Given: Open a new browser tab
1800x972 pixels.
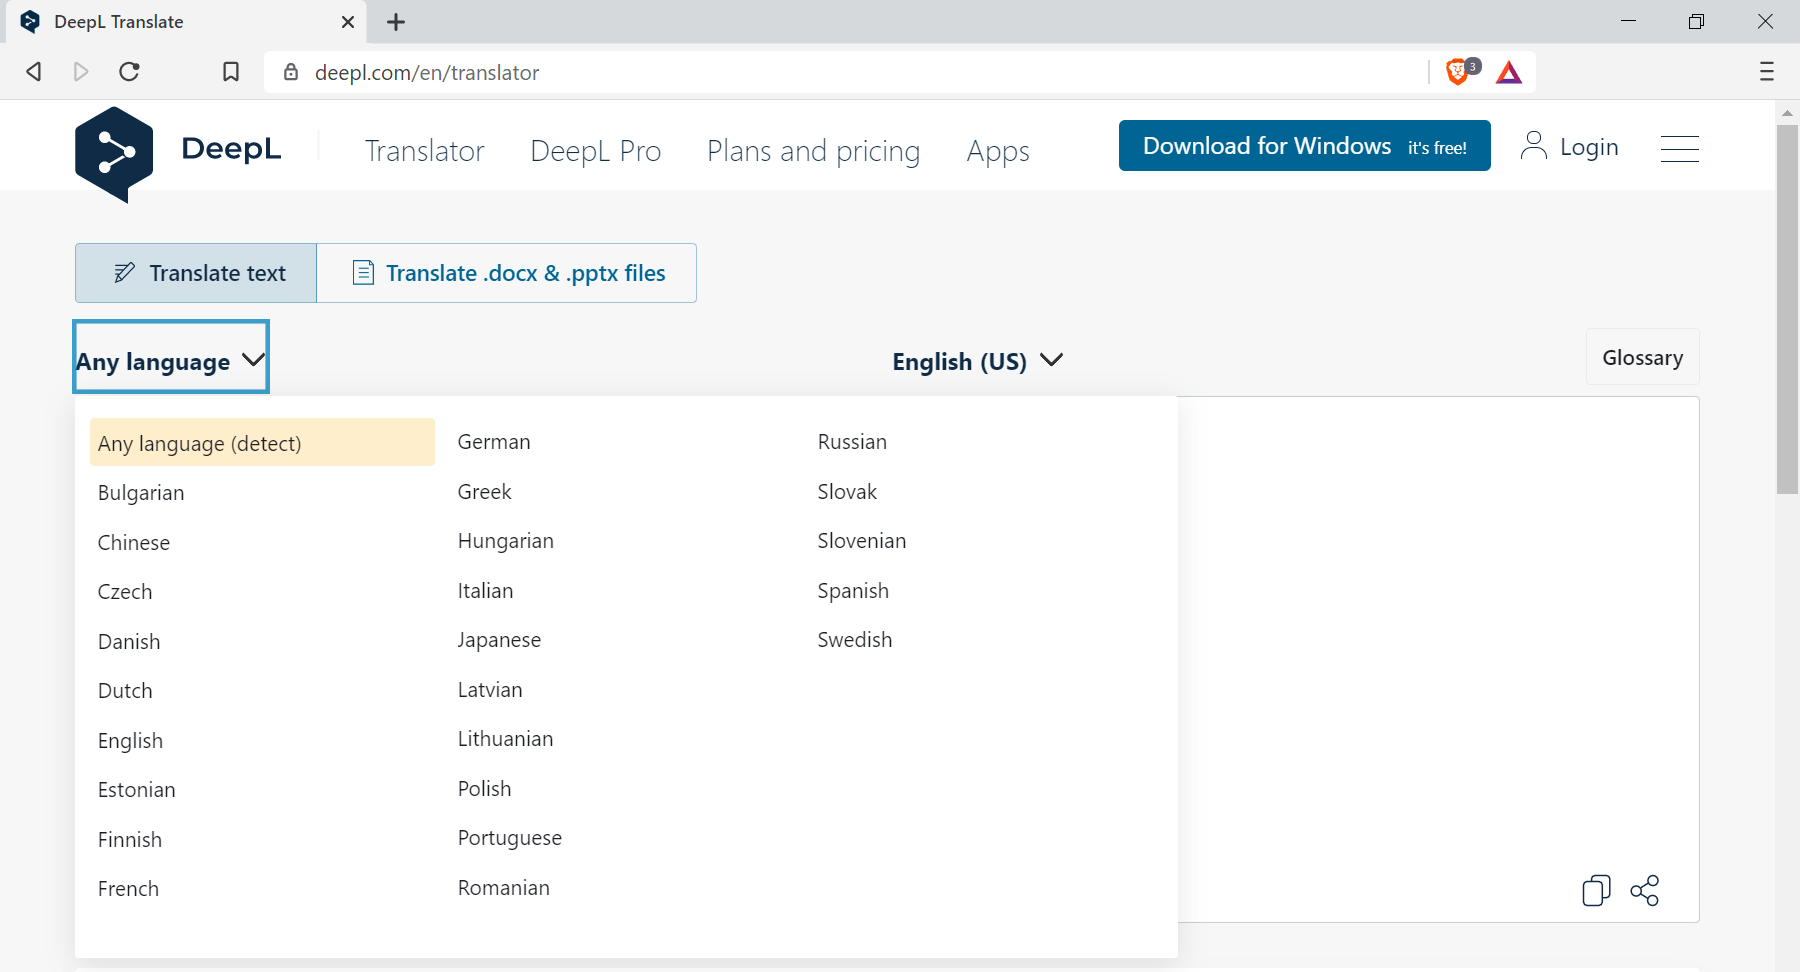Looking at the screenshot, I should pos(396,22).
